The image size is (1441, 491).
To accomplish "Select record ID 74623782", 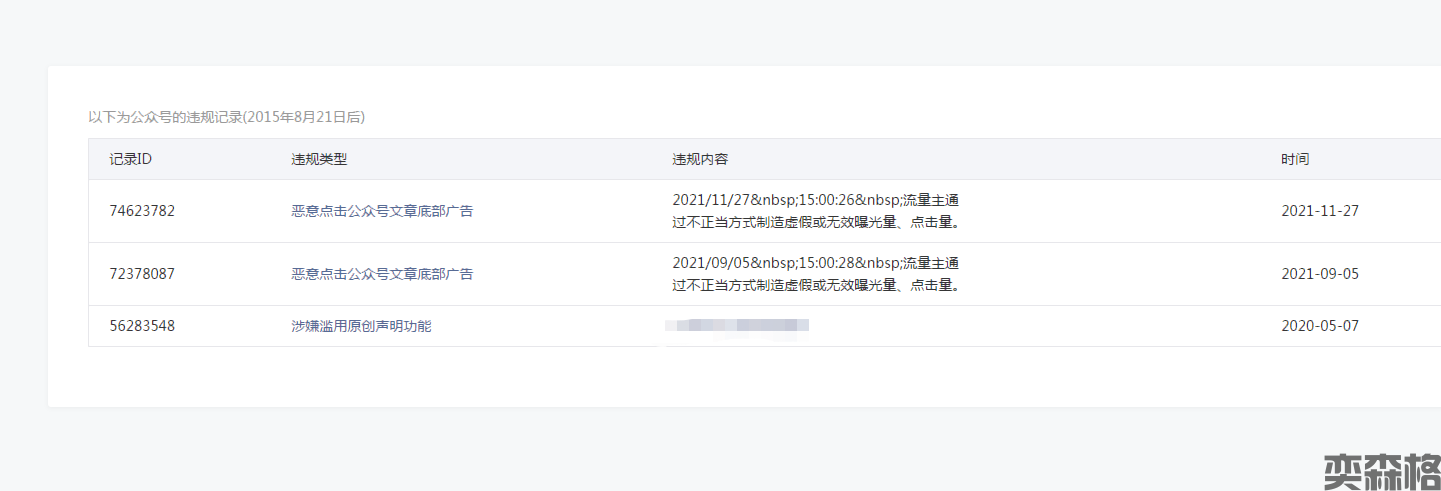I will tap(142, 211).
